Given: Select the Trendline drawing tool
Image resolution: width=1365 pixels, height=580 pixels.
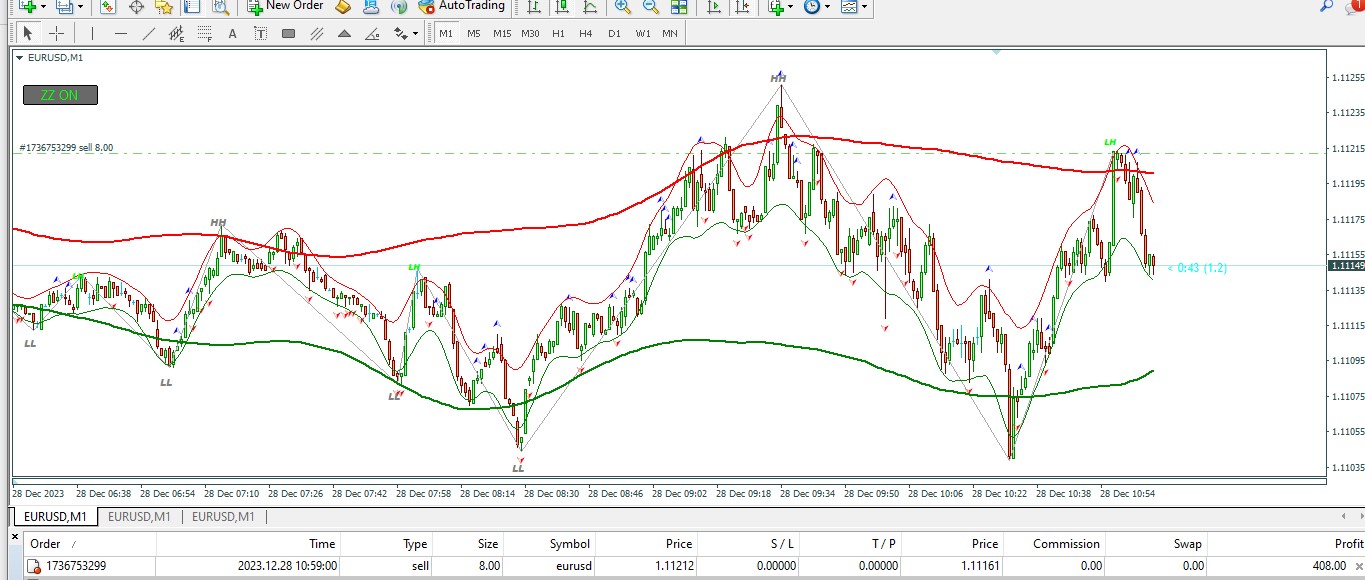Looking at the screenshot, I should (149, 33).
